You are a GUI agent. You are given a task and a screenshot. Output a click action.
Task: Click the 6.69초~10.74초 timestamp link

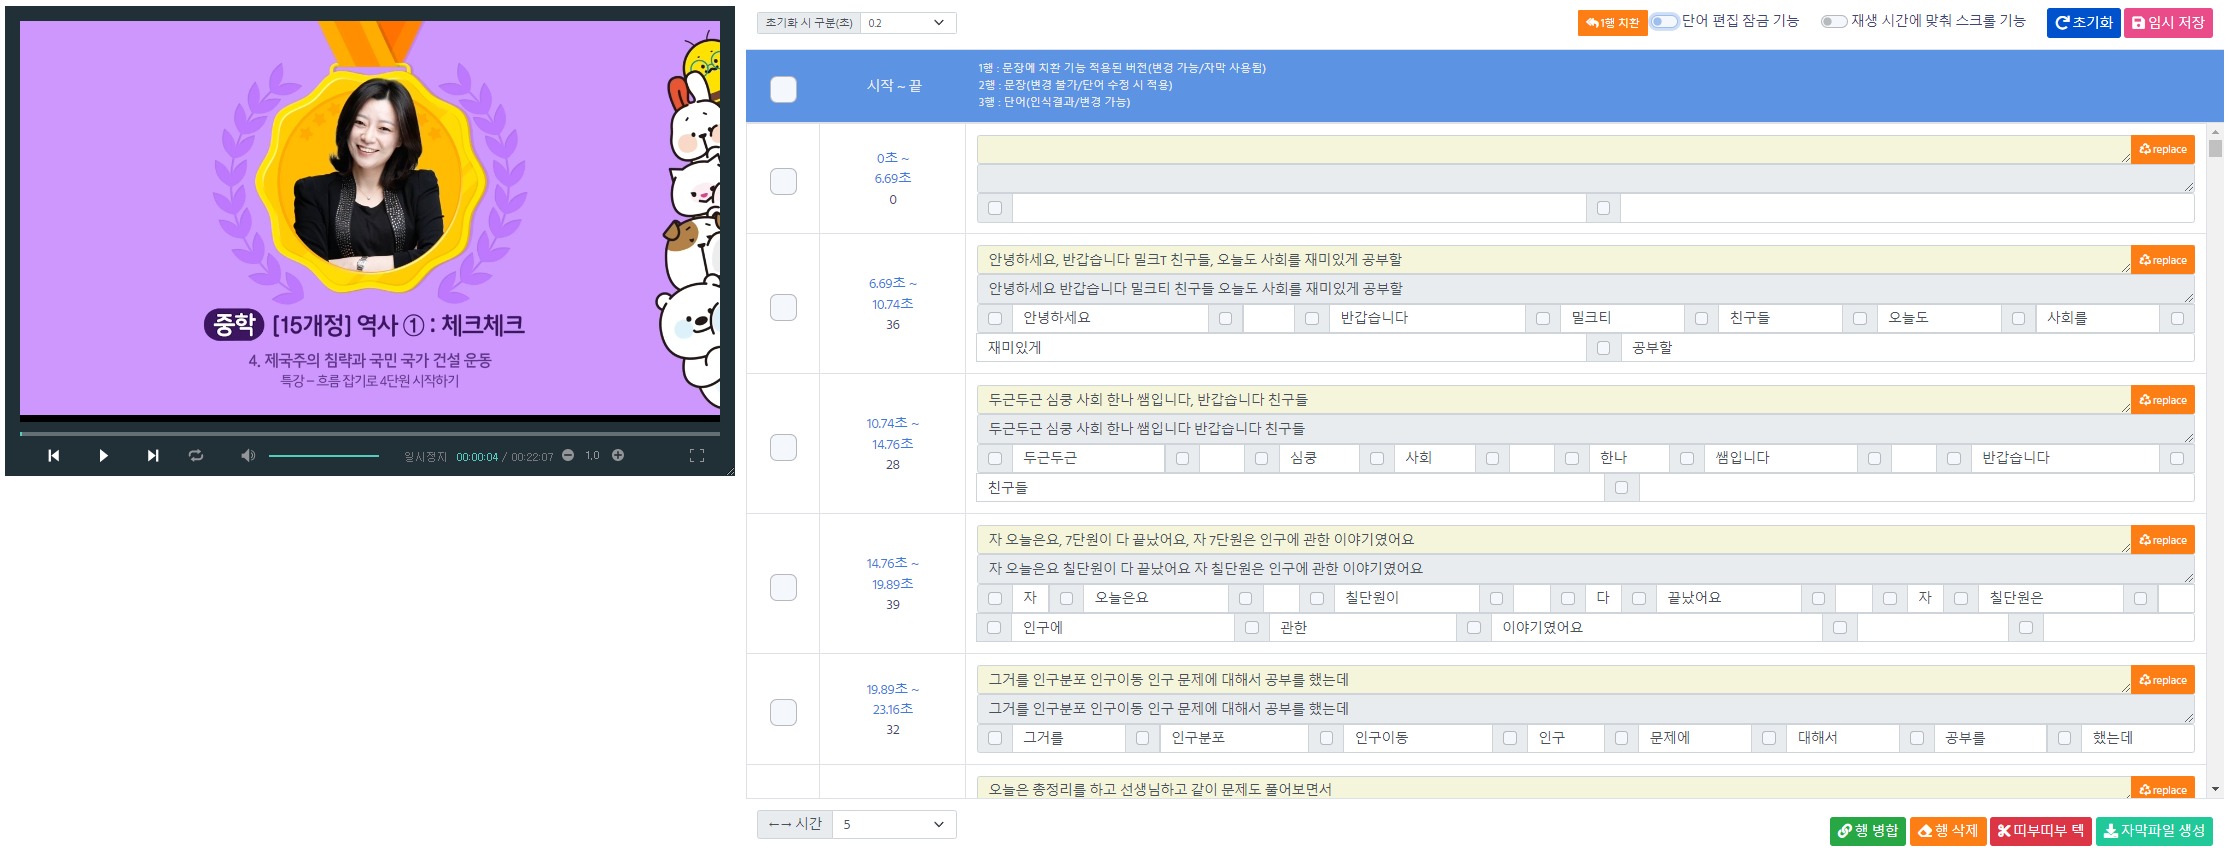893,294
